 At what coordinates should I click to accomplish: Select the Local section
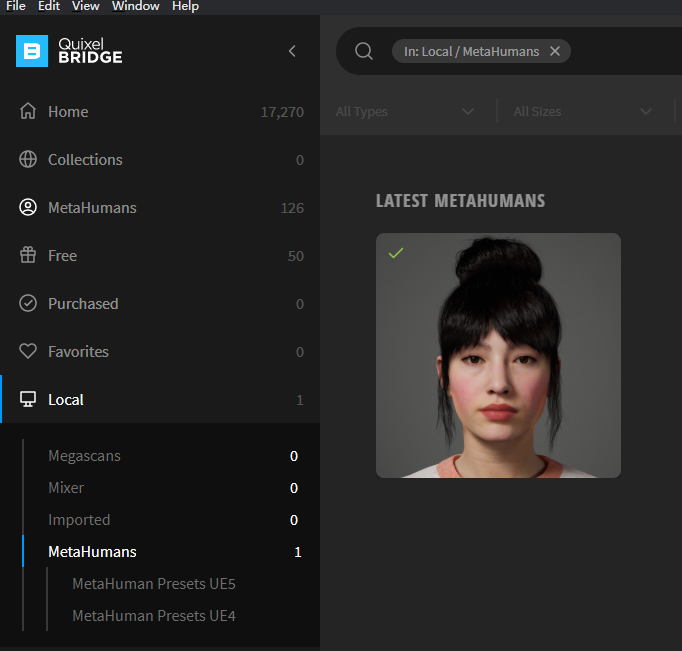point(160,399)
